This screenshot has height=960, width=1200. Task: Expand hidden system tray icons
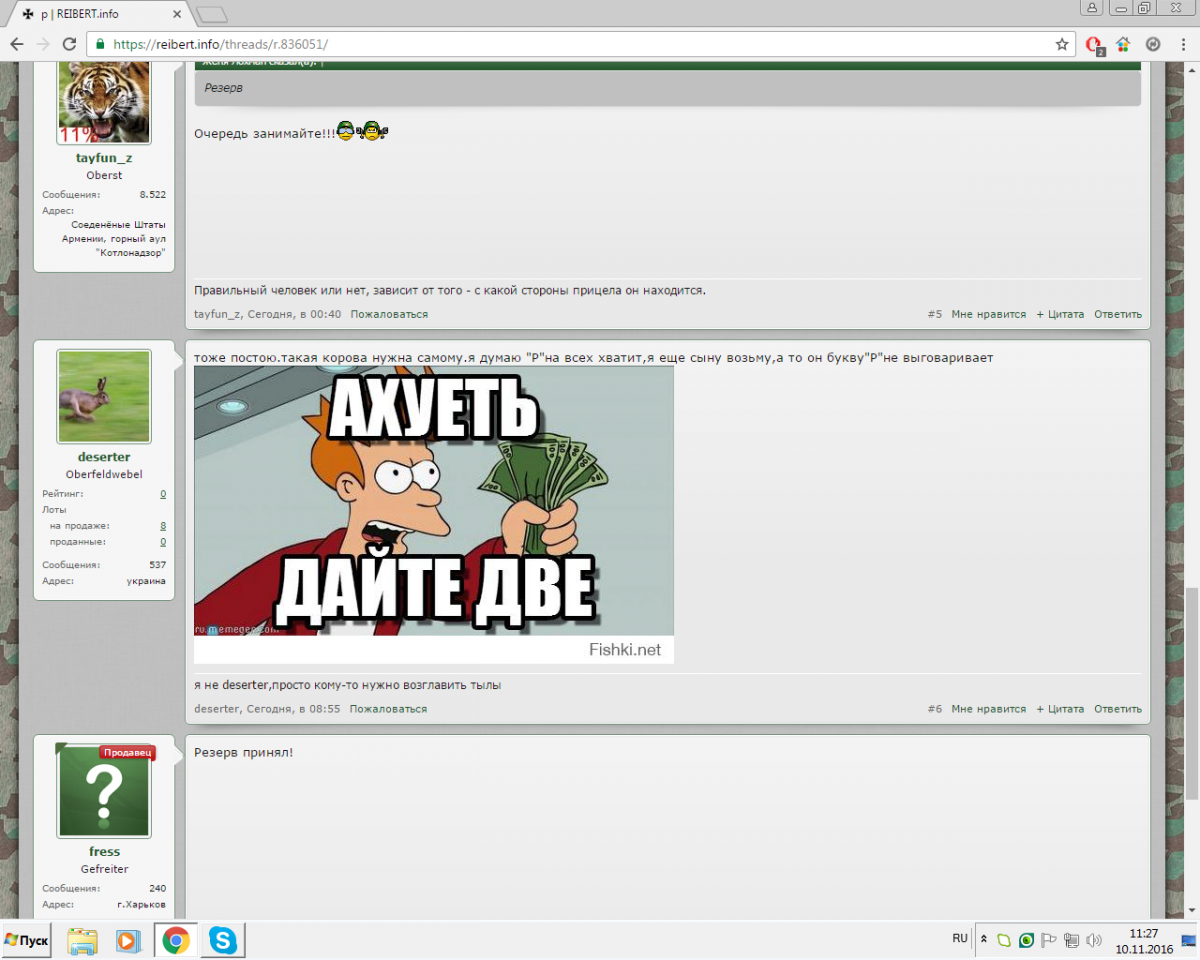984,941
